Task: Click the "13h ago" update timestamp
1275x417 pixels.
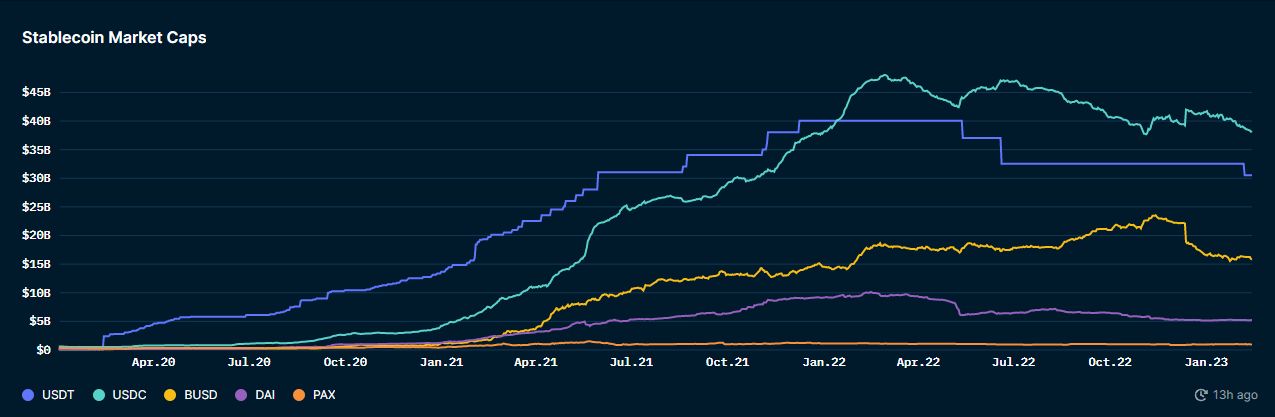Action: click(1236, 395)
